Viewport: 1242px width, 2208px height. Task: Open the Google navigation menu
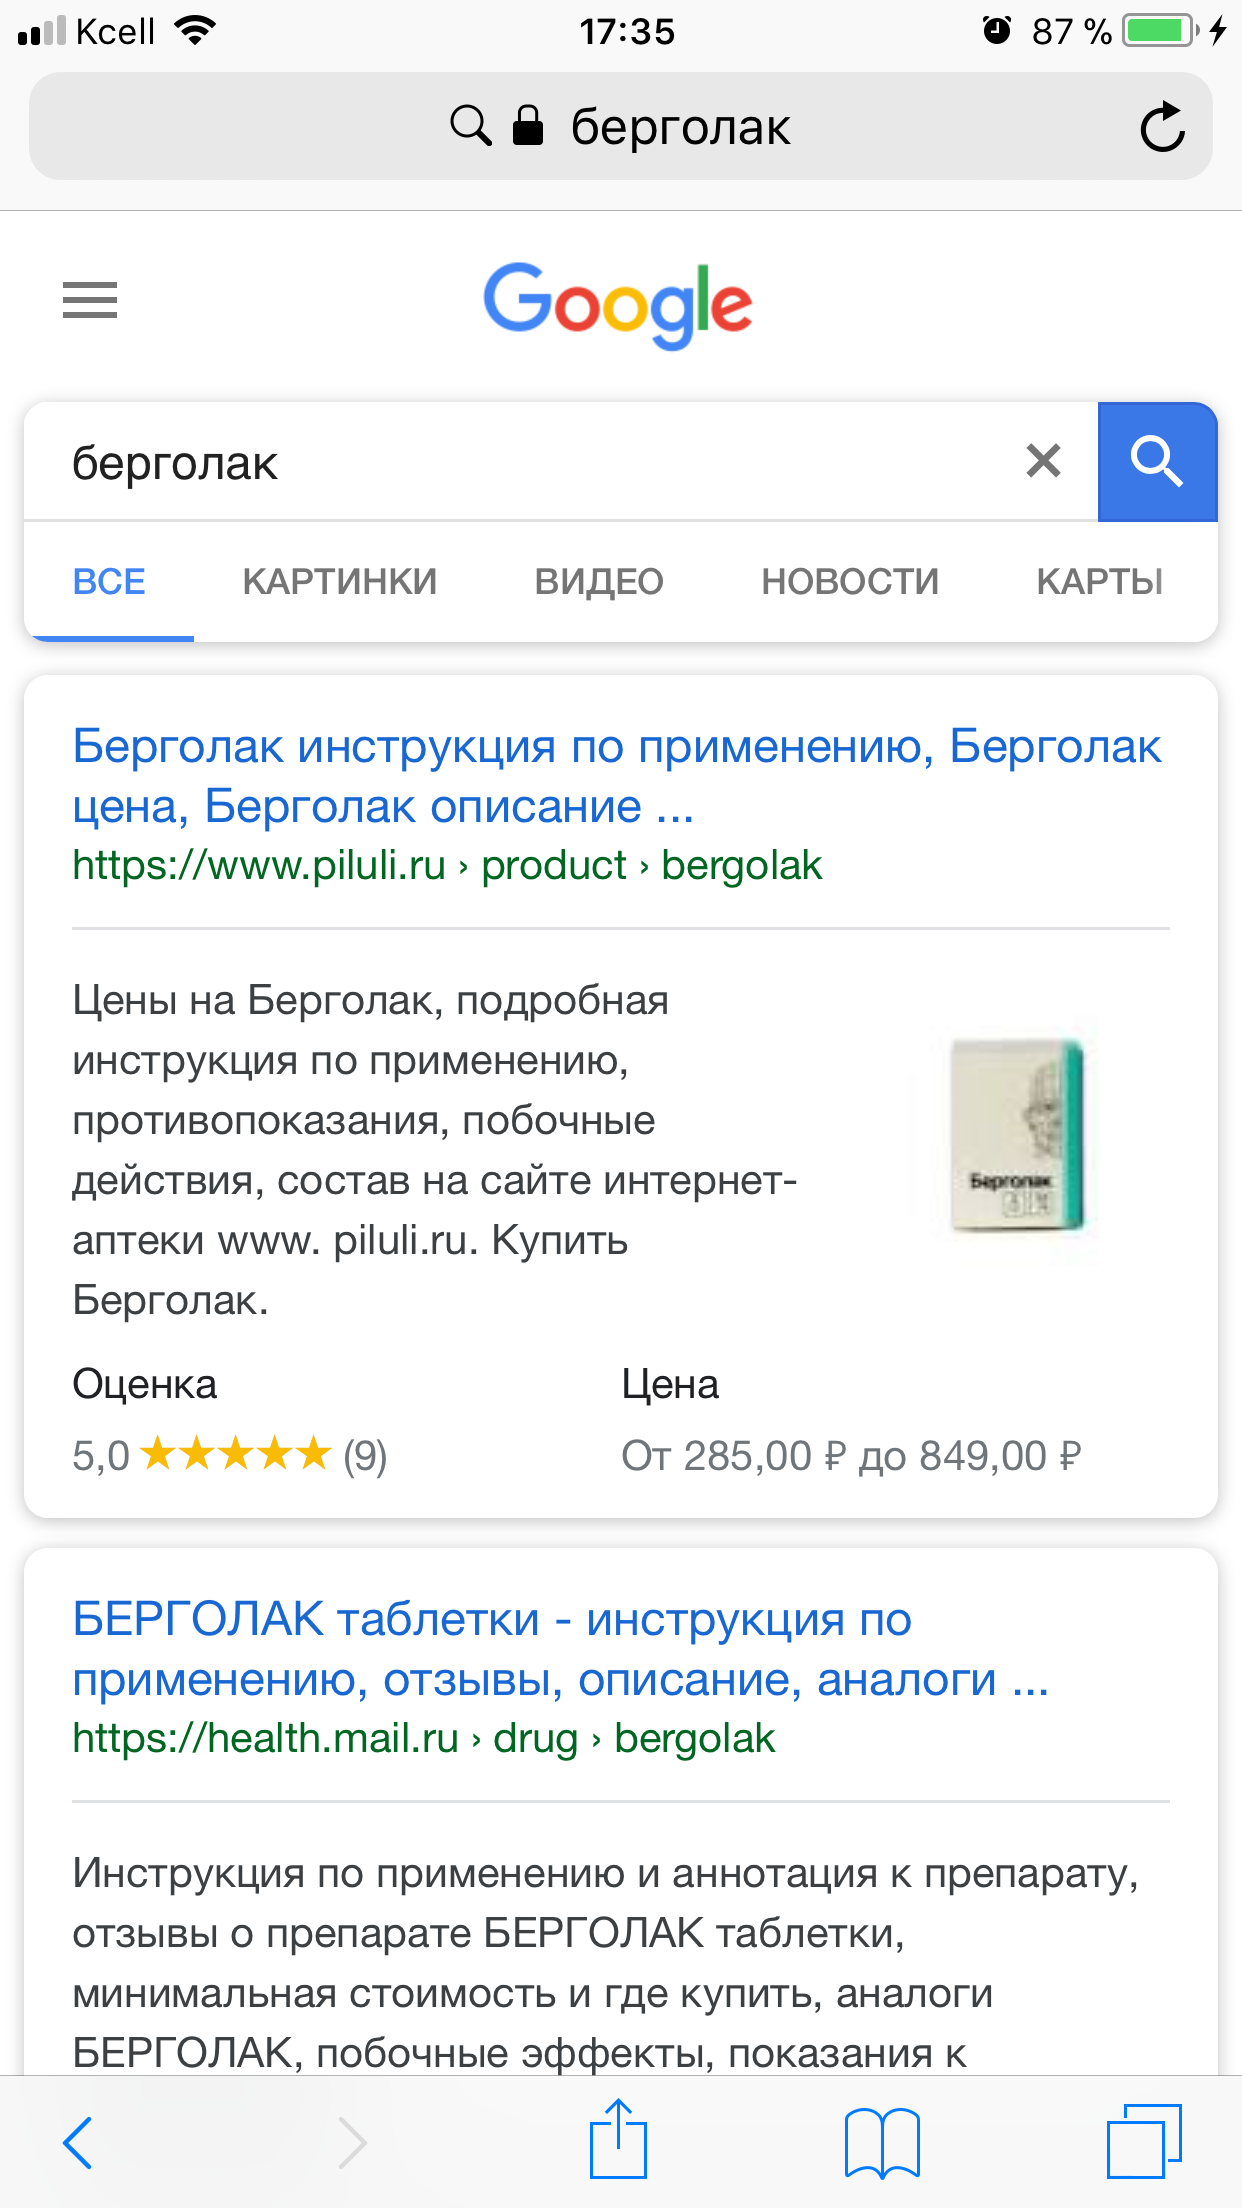[x=89, y=300]
